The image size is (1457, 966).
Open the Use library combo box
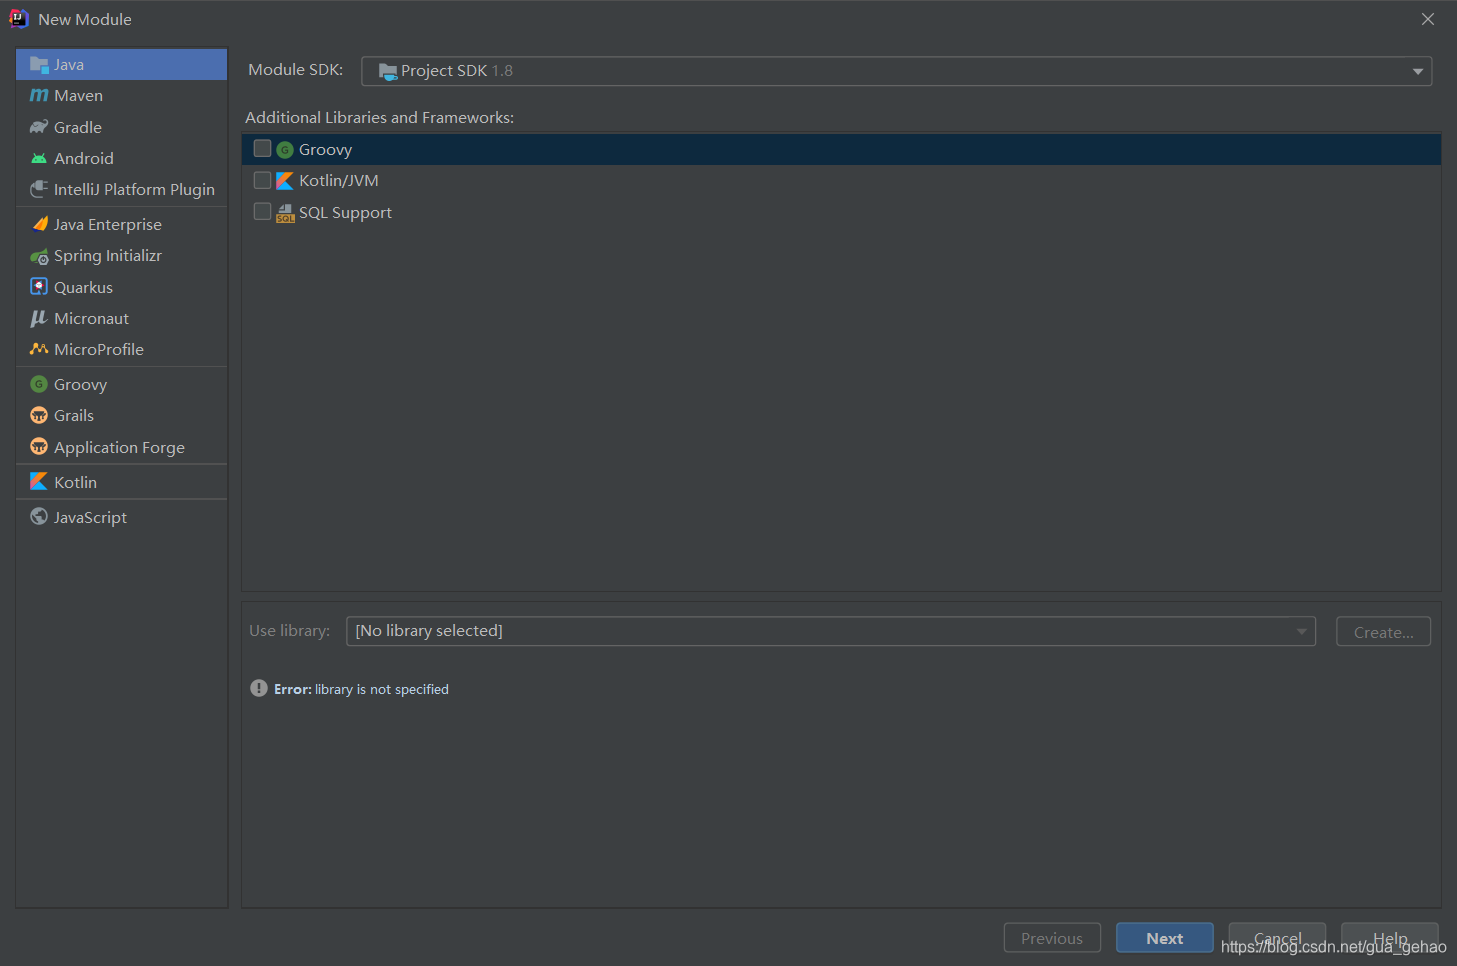(x=830, y=631)
